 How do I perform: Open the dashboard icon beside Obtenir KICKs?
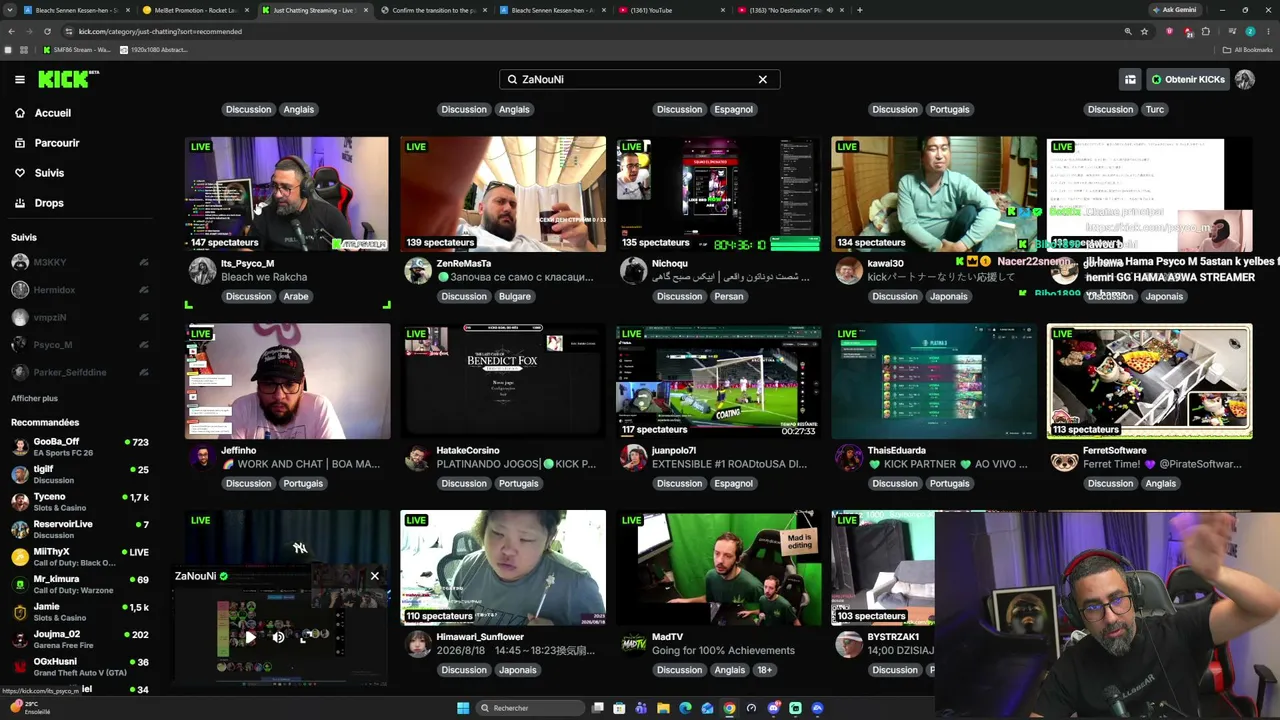click(x=1130, y=79)
